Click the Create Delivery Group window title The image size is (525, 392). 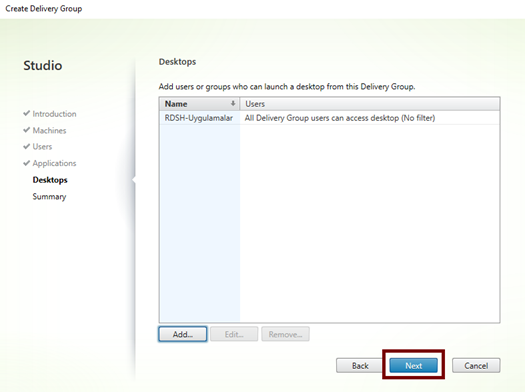click(44, 9)
